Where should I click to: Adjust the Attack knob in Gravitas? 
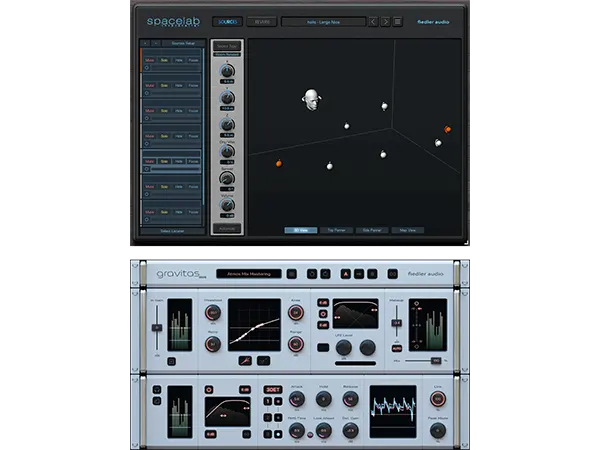pos(297,399)
